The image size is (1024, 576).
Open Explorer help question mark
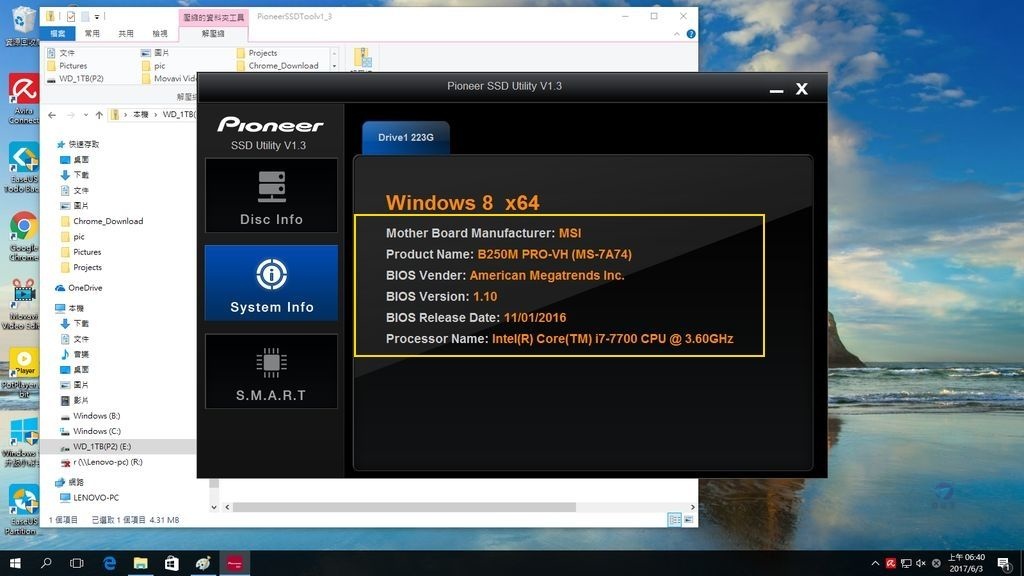(x=691, y=34)
